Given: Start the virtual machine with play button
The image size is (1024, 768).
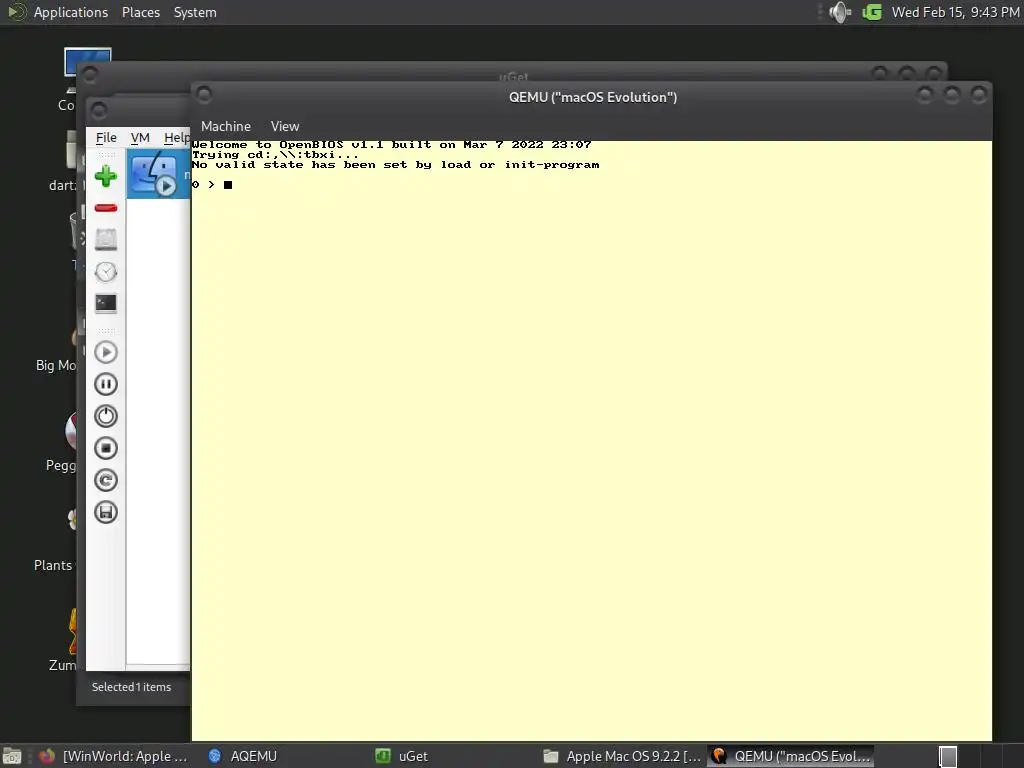Looking at the screenshot, I should pyautogui.click(x=106, y=353).
